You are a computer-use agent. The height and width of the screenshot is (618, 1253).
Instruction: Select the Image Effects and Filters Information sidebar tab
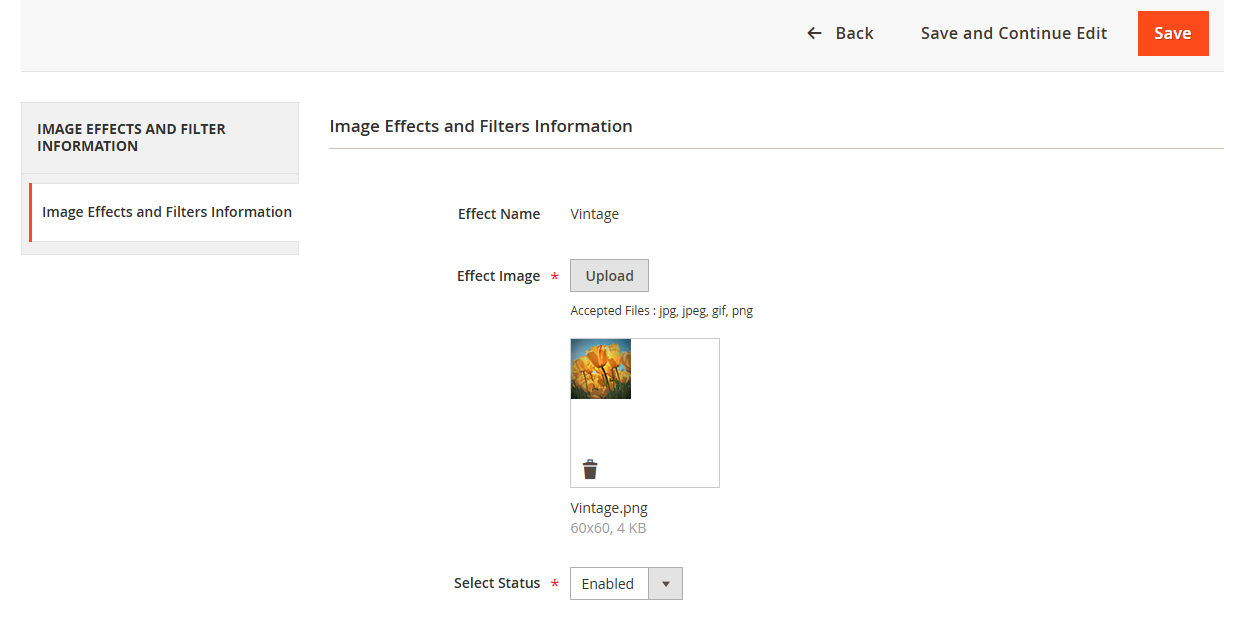166,212
